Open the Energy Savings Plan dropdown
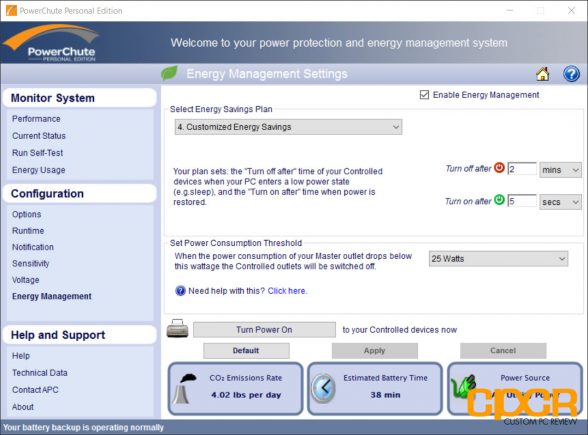 (288, 127)
